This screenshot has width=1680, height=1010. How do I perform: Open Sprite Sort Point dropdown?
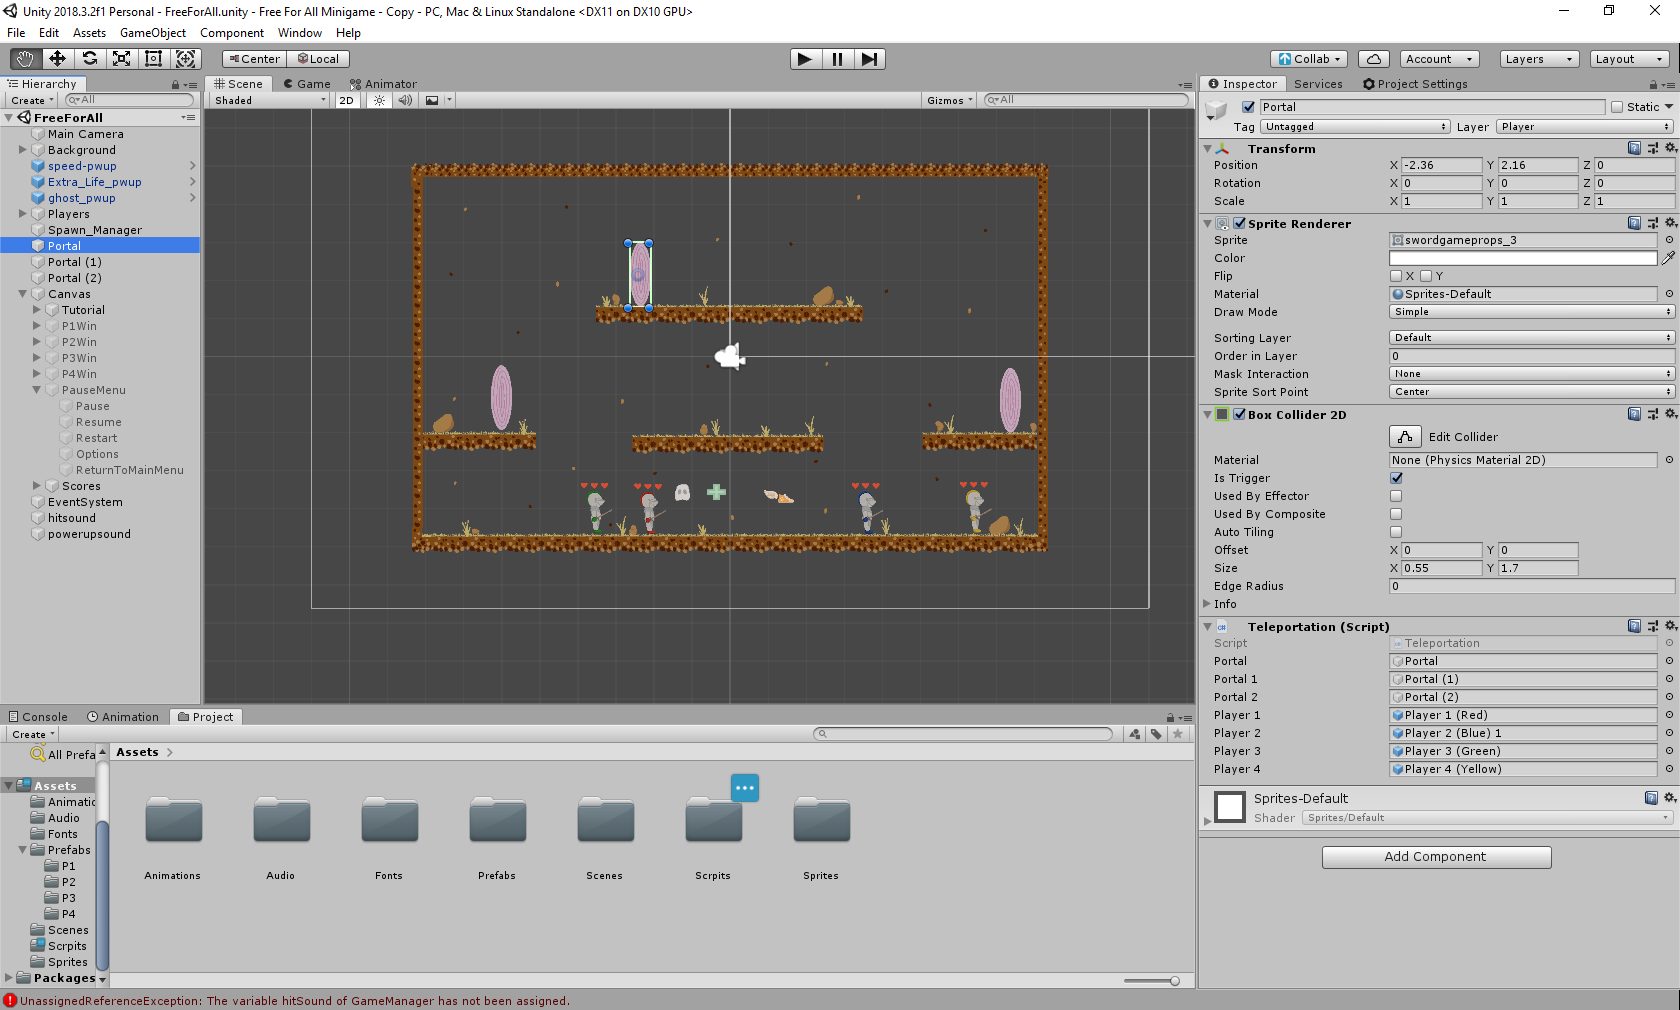click(x=1532, y=392)
